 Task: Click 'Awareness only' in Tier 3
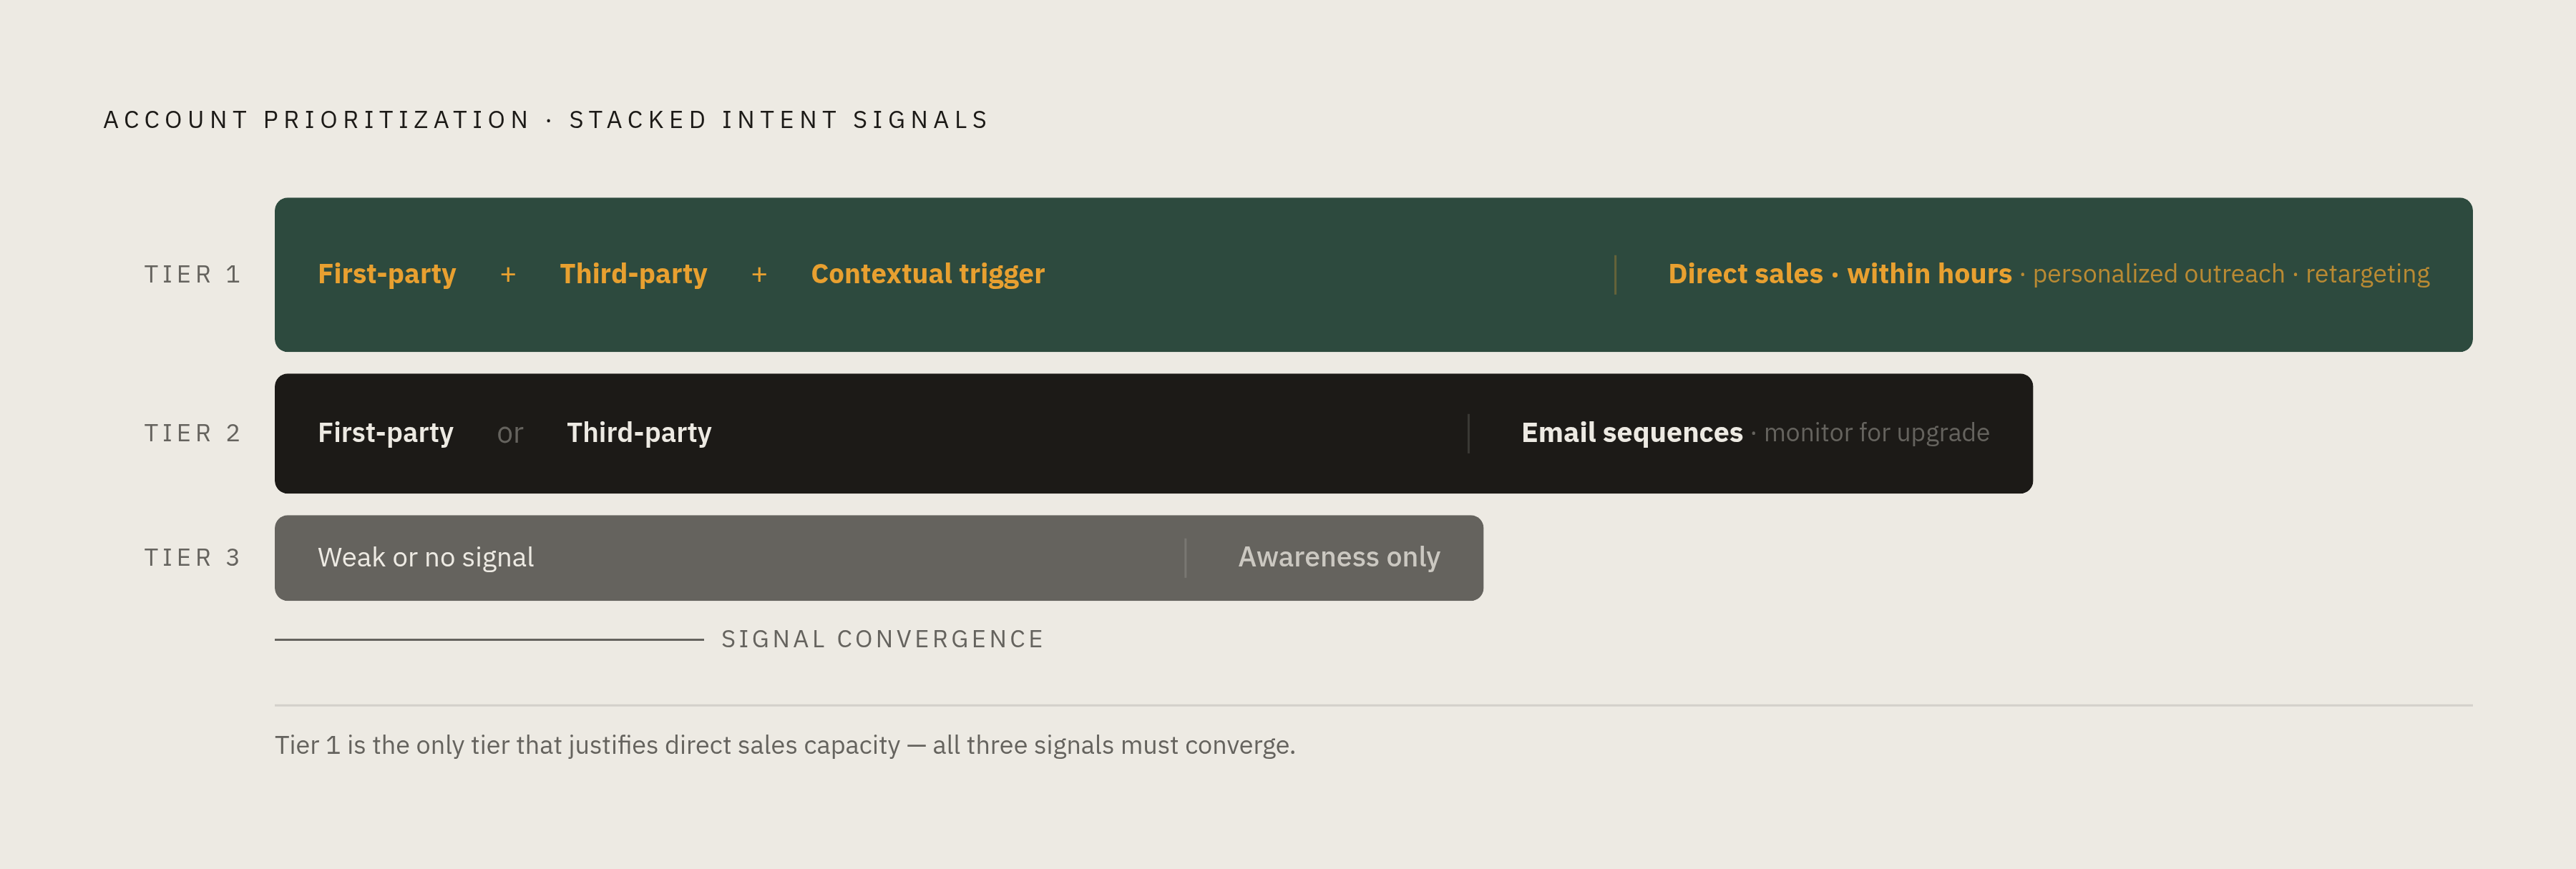[1339, 557]
